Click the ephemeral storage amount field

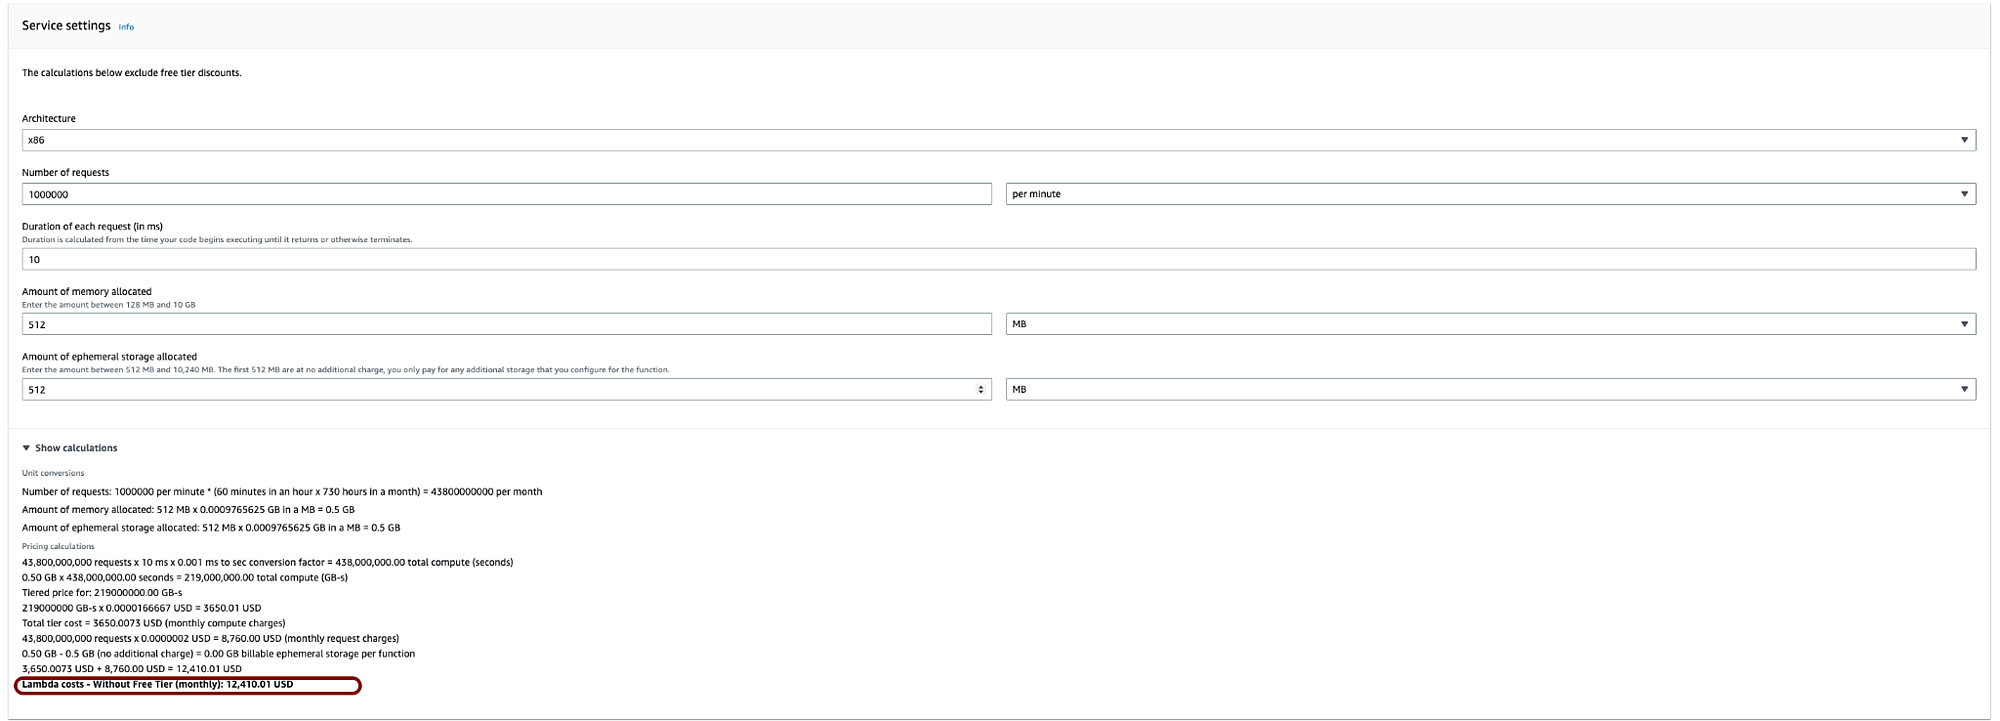click(x=507, y=389)
